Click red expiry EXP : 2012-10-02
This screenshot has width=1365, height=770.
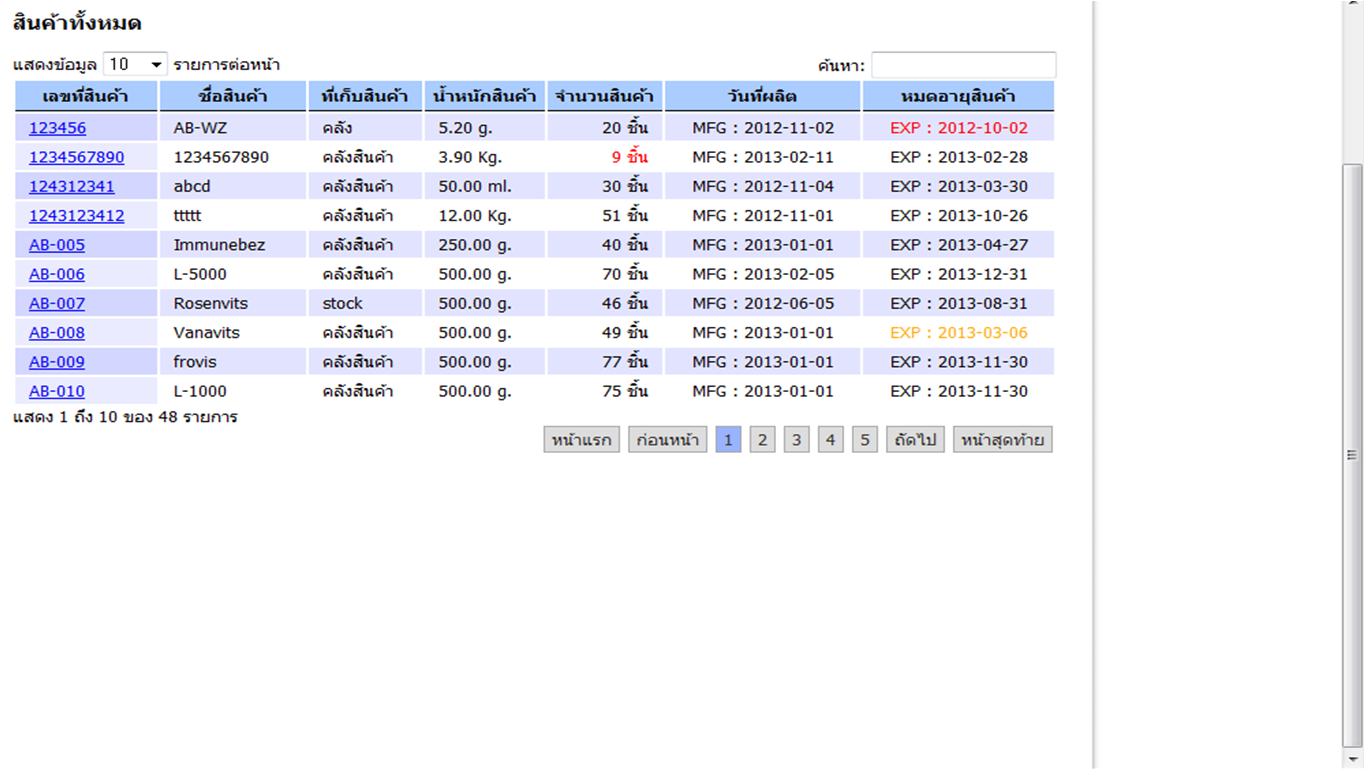959,128
